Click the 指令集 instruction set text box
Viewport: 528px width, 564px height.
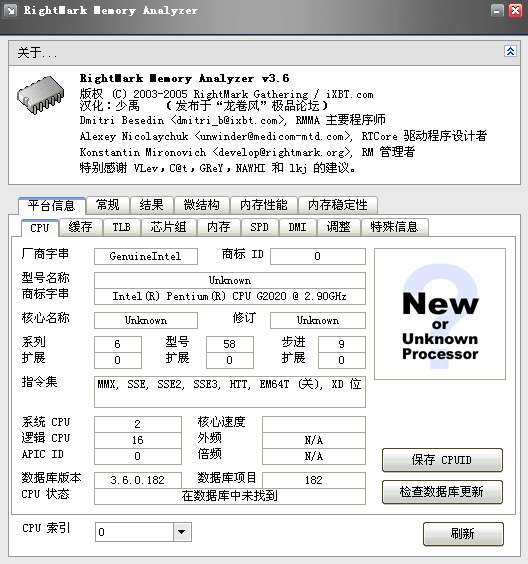[230, 392]
